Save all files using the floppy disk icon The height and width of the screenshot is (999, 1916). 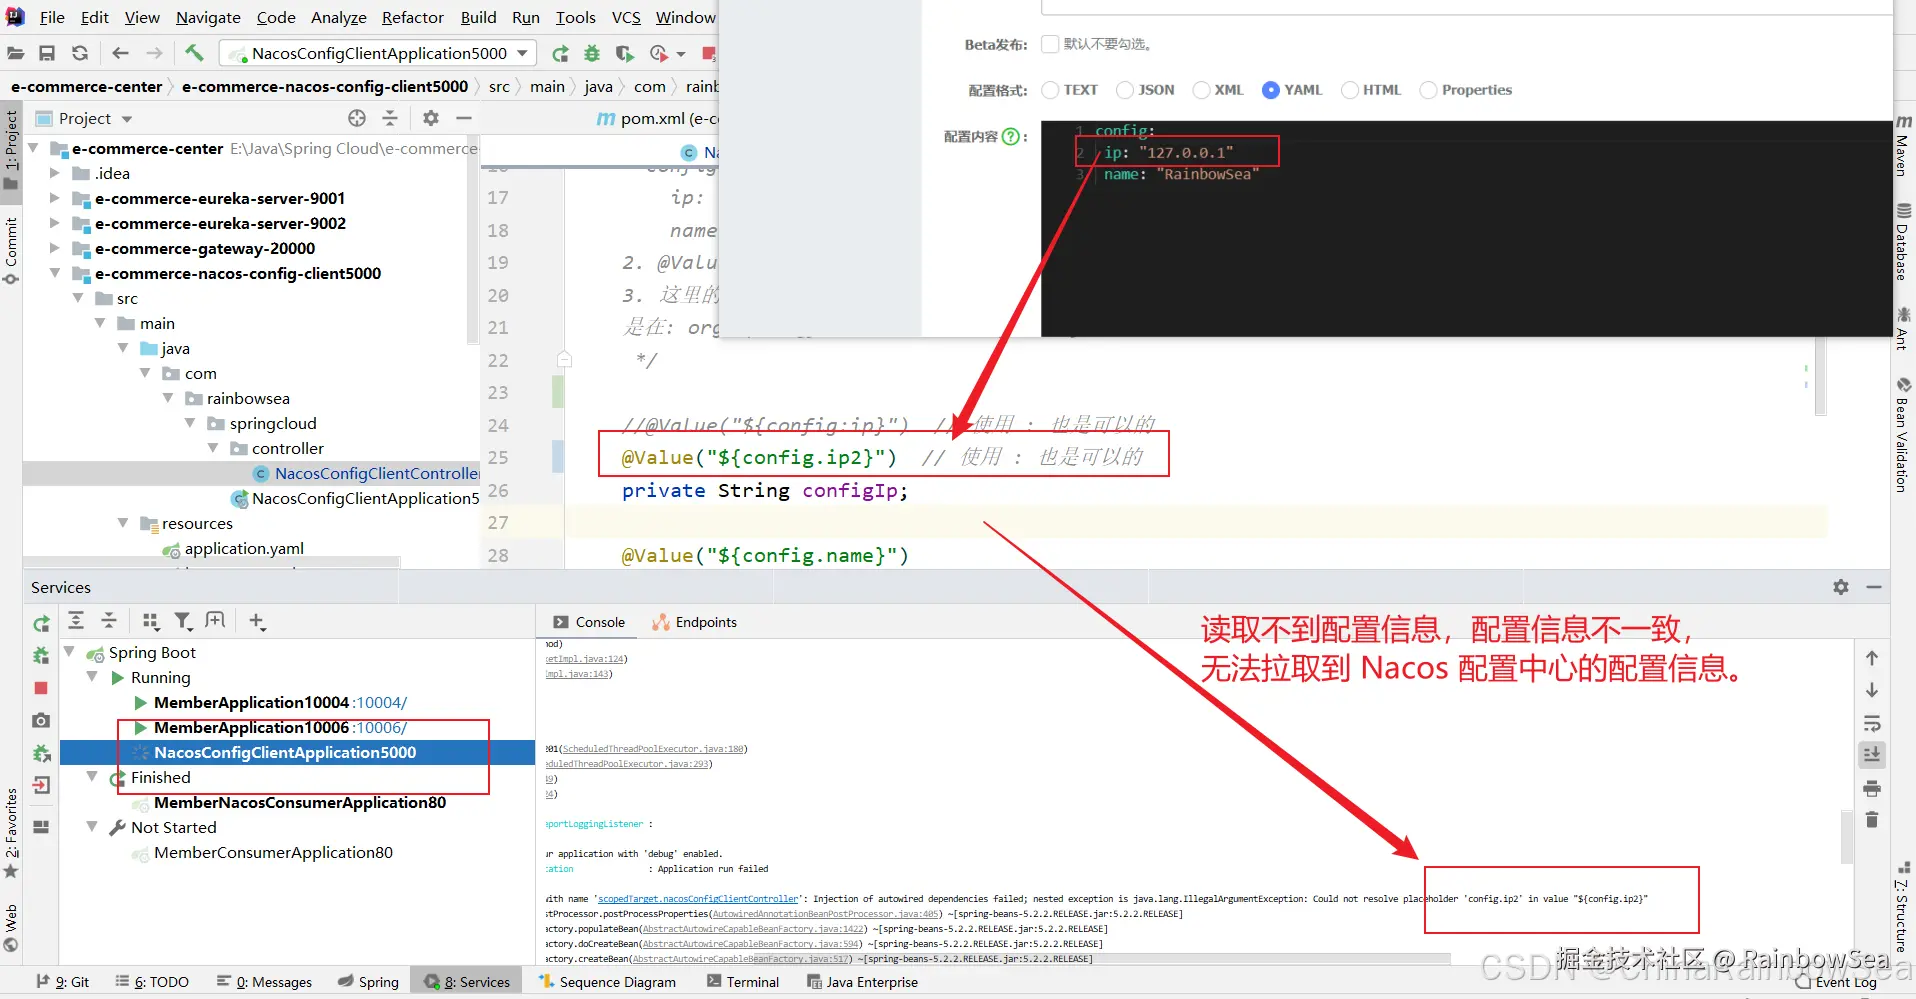47,53
